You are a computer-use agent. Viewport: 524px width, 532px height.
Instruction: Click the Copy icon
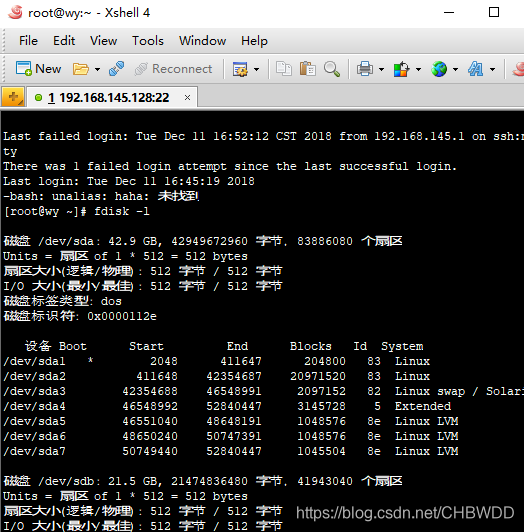tap(284, 69)
